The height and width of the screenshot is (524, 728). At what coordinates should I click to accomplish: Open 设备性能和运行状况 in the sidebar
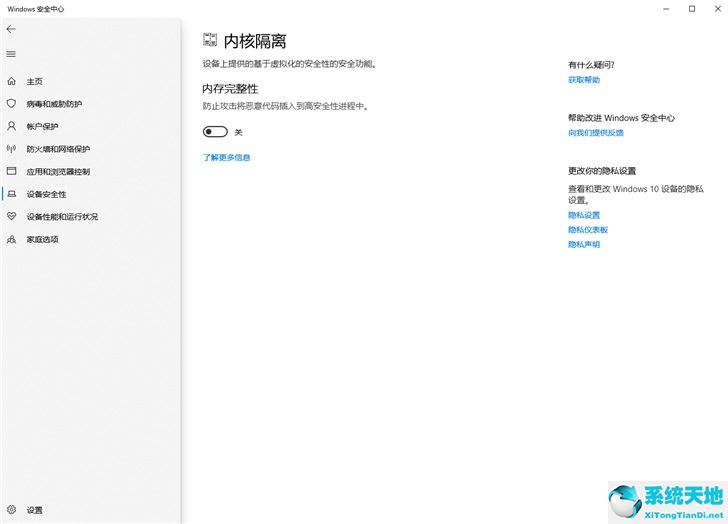(62, 217)
